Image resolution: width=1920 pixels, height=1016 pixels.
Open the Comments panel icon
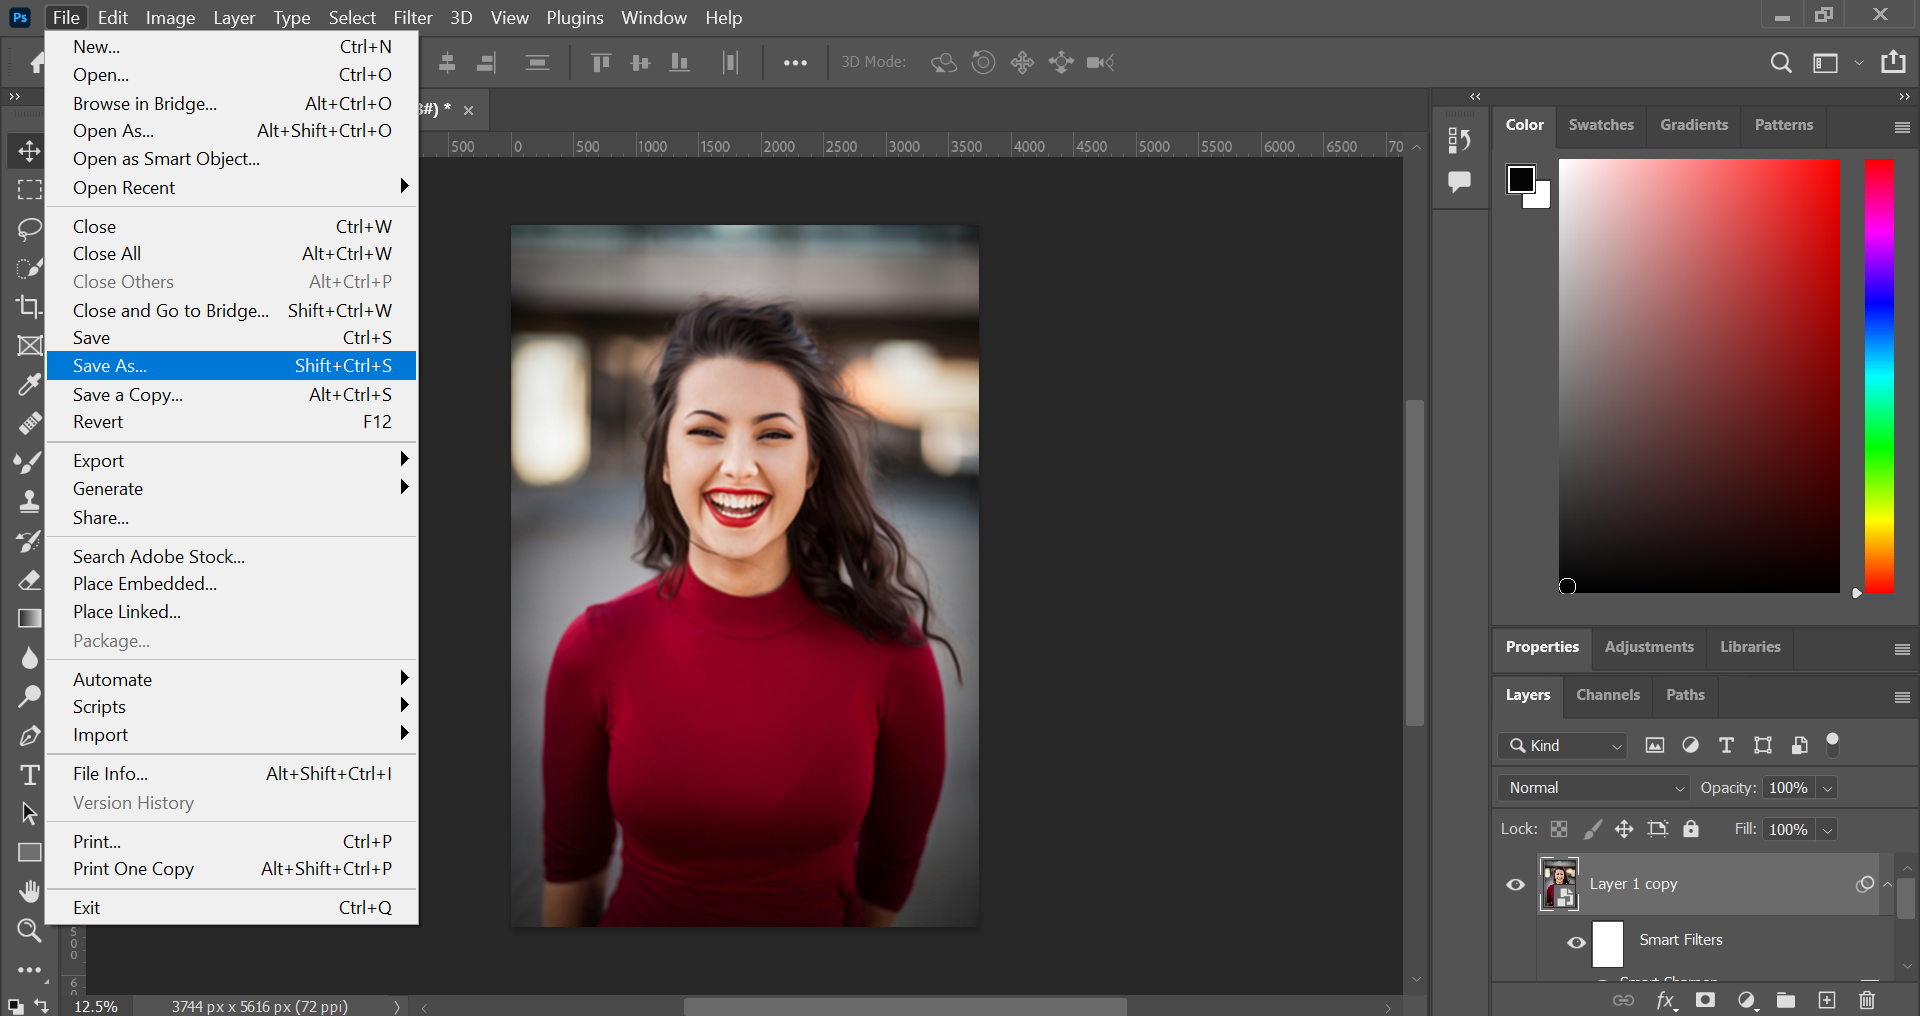point(1459,182)
